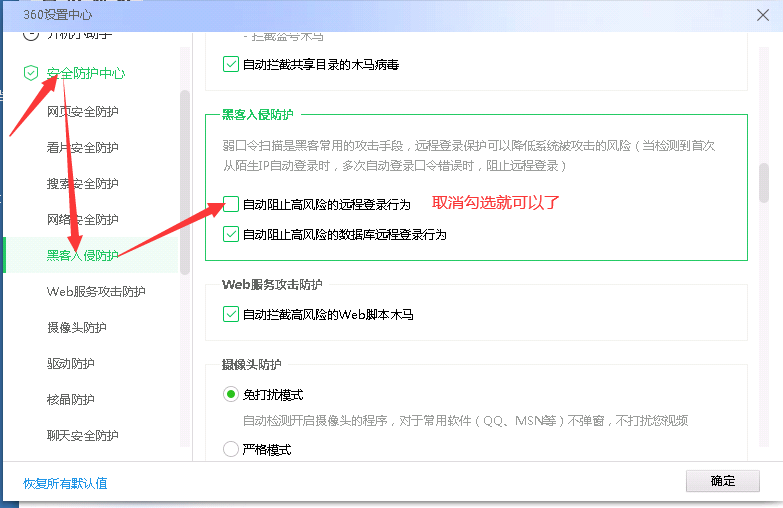This screenshot has width=783, height=508.
Task: Select 网络安全防护 in the sidebar
Action: tap(82, 219)
